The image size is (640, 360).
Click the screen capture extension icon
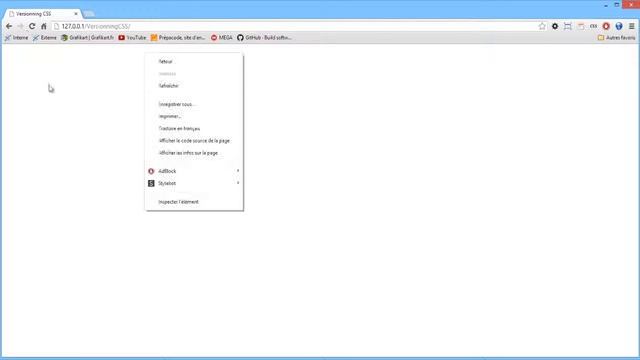click(568, 26)
